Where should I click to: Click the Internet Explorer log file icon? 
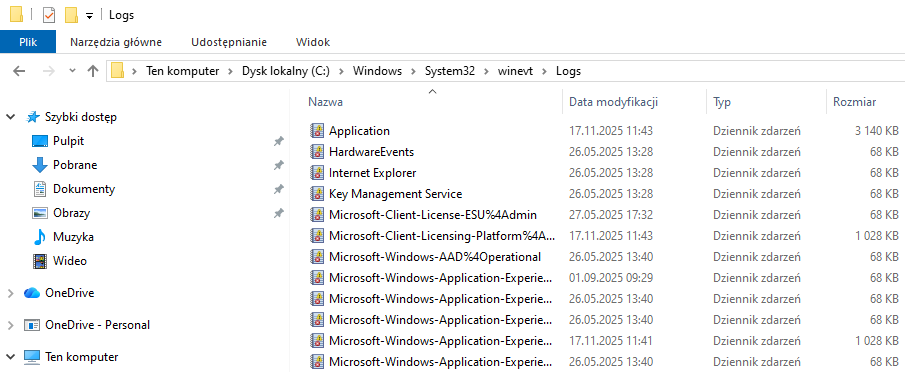(317, 173)
